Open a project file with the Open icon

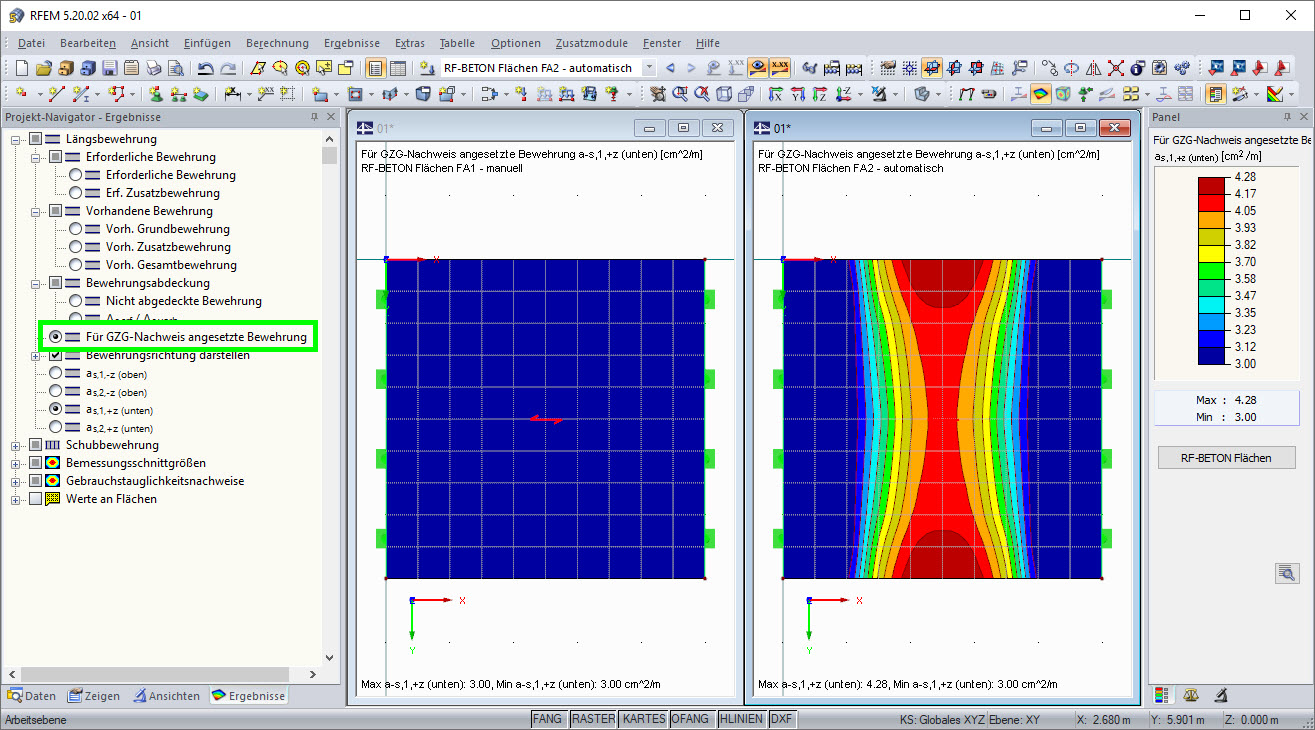(43, 68)
